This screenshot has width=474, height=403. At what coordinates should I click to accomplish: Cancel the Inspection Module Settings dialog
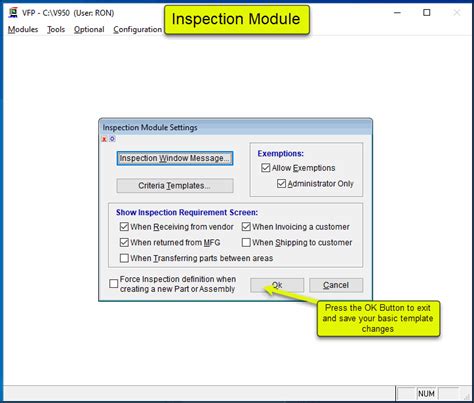(336, 285)
